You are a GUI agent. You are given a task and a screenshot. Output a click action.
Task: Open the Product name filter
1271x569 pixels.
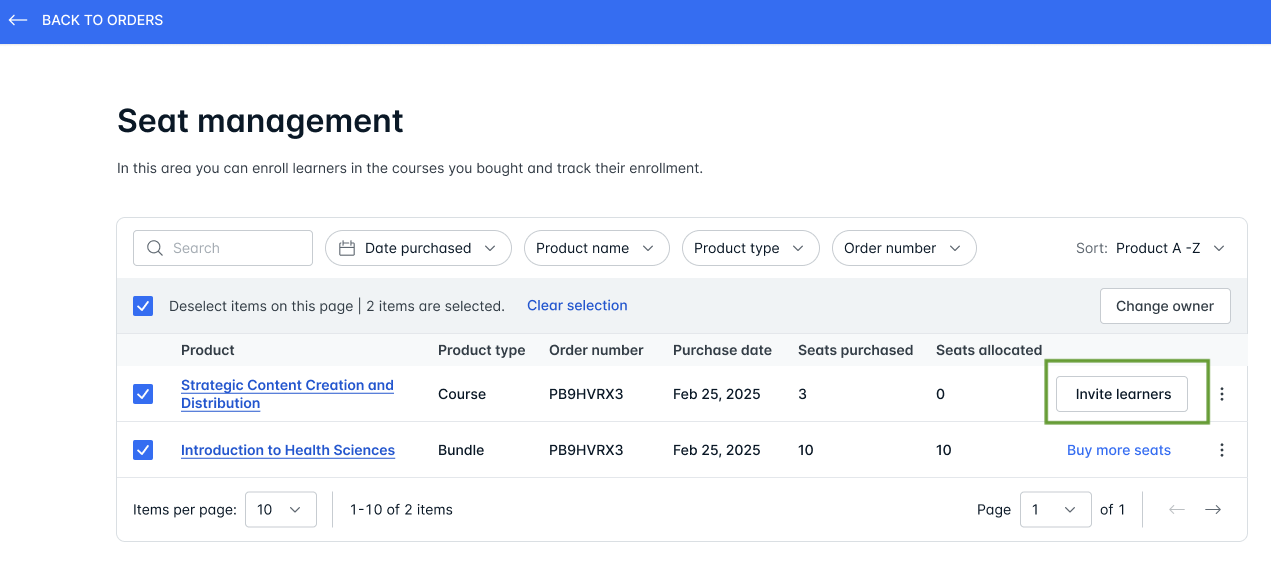596,248
